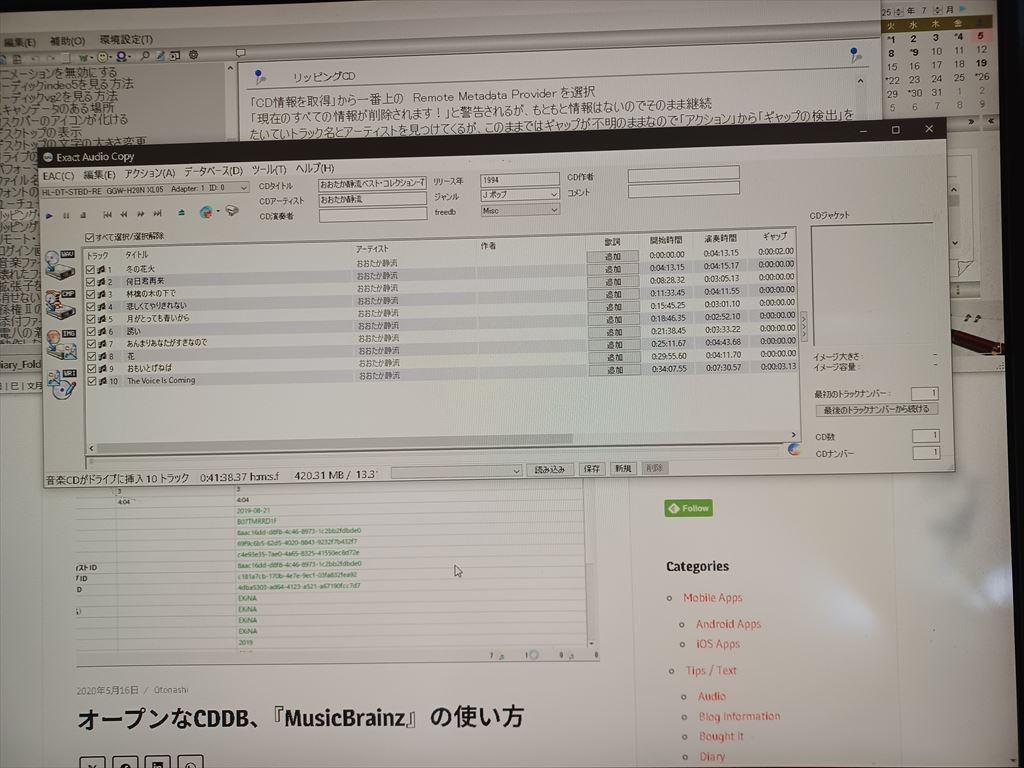Click the speech bubble icon above the note

[x=240, y=53]
